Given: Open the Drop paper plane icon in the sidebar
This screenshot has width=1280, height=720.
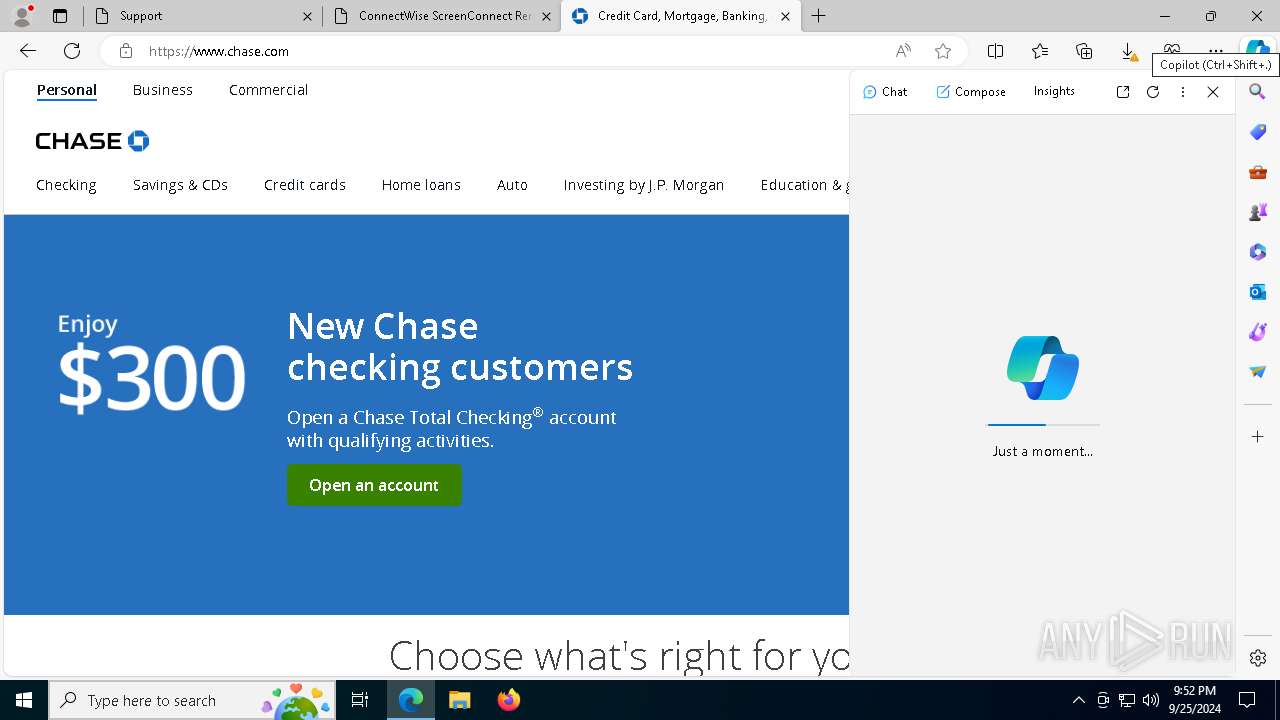Looking at the screenshot, I should 1258,372.
